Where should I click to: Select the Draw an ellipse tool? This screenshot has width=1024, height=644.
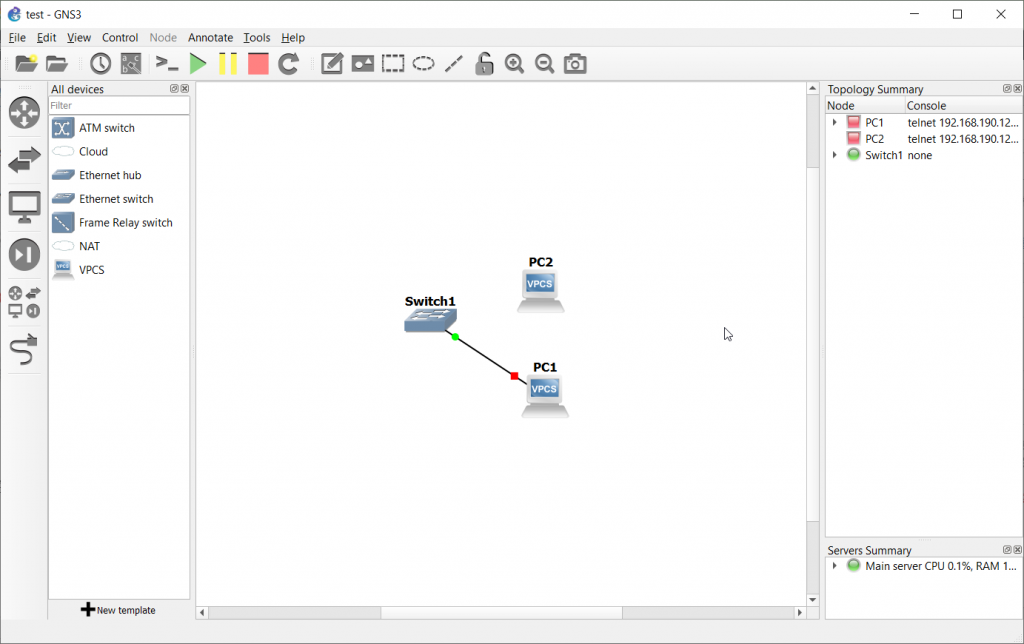coord(423,63)
